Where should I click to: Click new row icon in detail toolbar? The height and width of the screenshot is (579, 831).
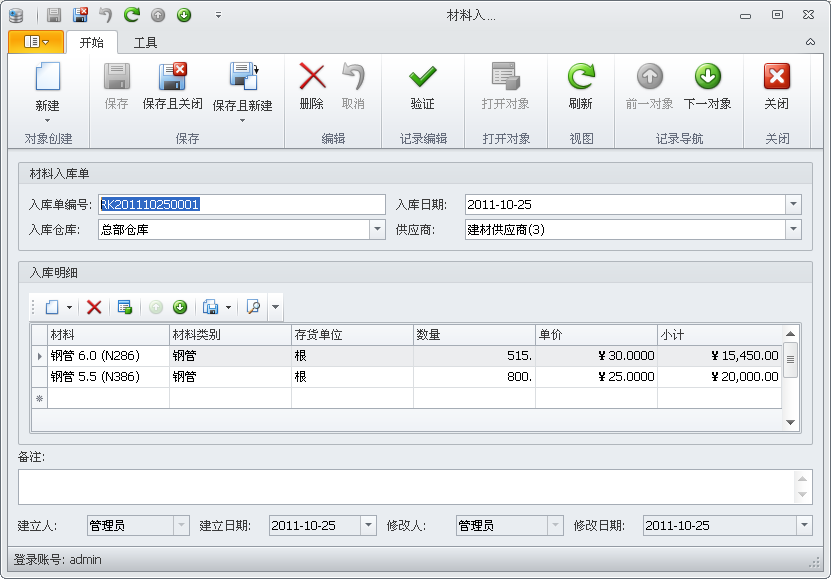pos(52,307)
